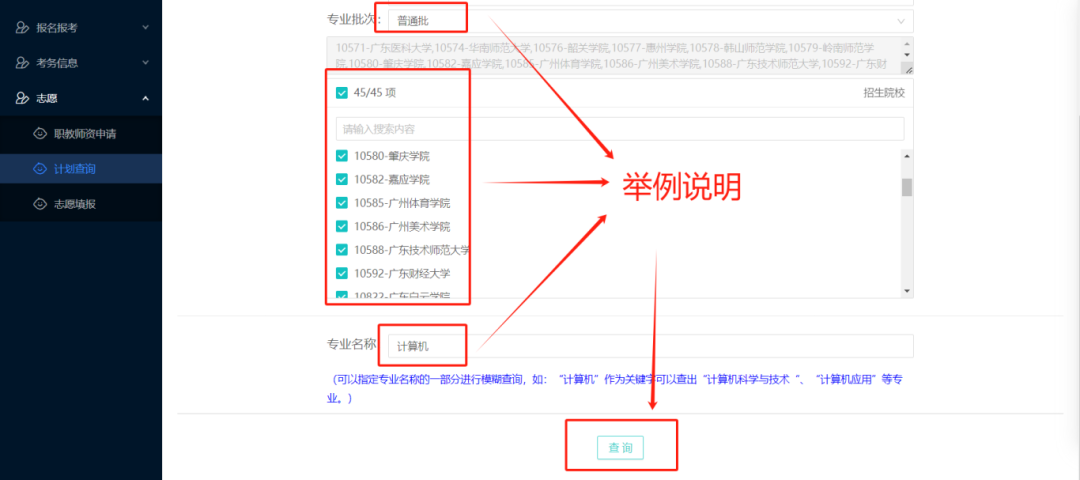This screenshot has width=1080, height=480.
Task: Click scroll-down arrow of school list
Action: (907, 291)
